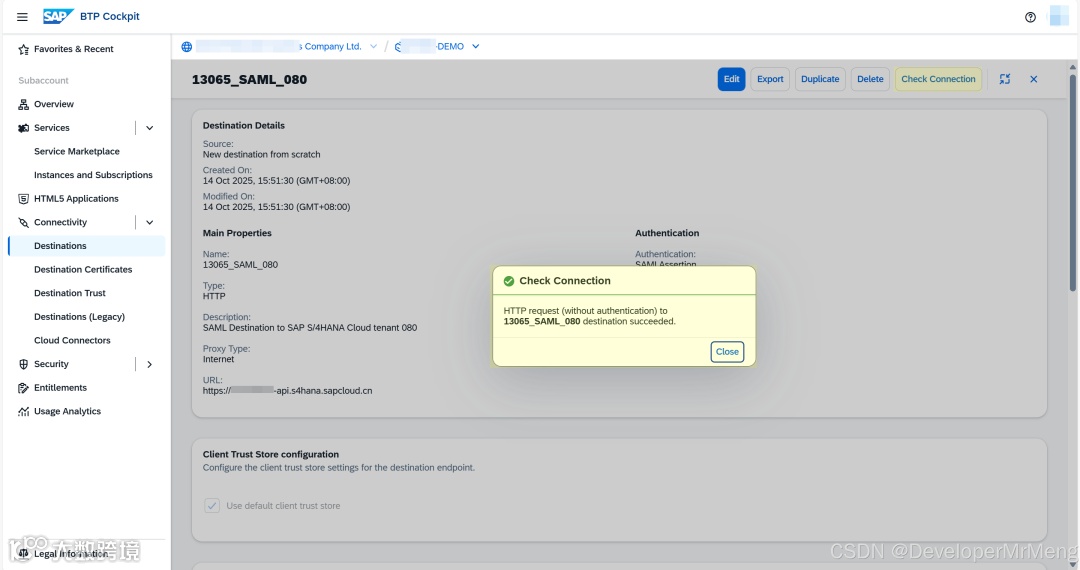Click the Type HTTP value

[x=214, y=296]
